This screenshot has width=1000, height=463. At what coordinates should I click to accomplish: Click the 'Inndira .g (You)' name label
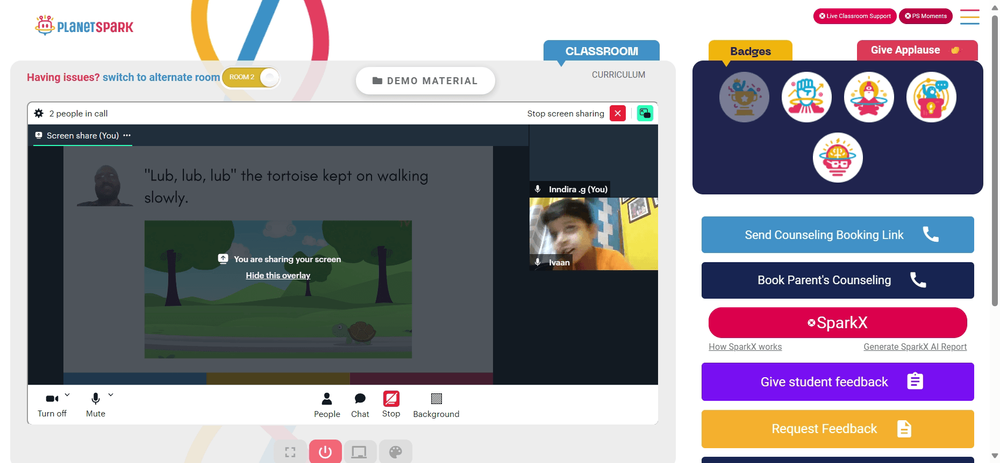(x=578, y=189)
